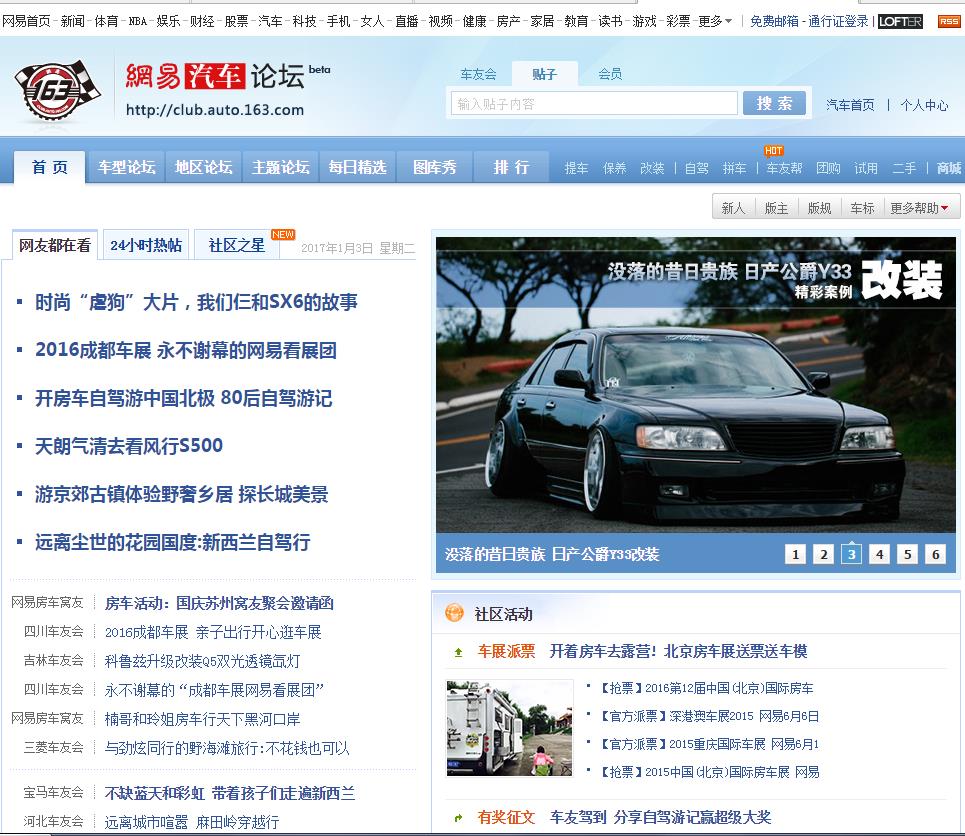This screenshot has height=836, width=965.
Task: Open the 改装 sub-navigation link
Action: [x=652, y=168]
